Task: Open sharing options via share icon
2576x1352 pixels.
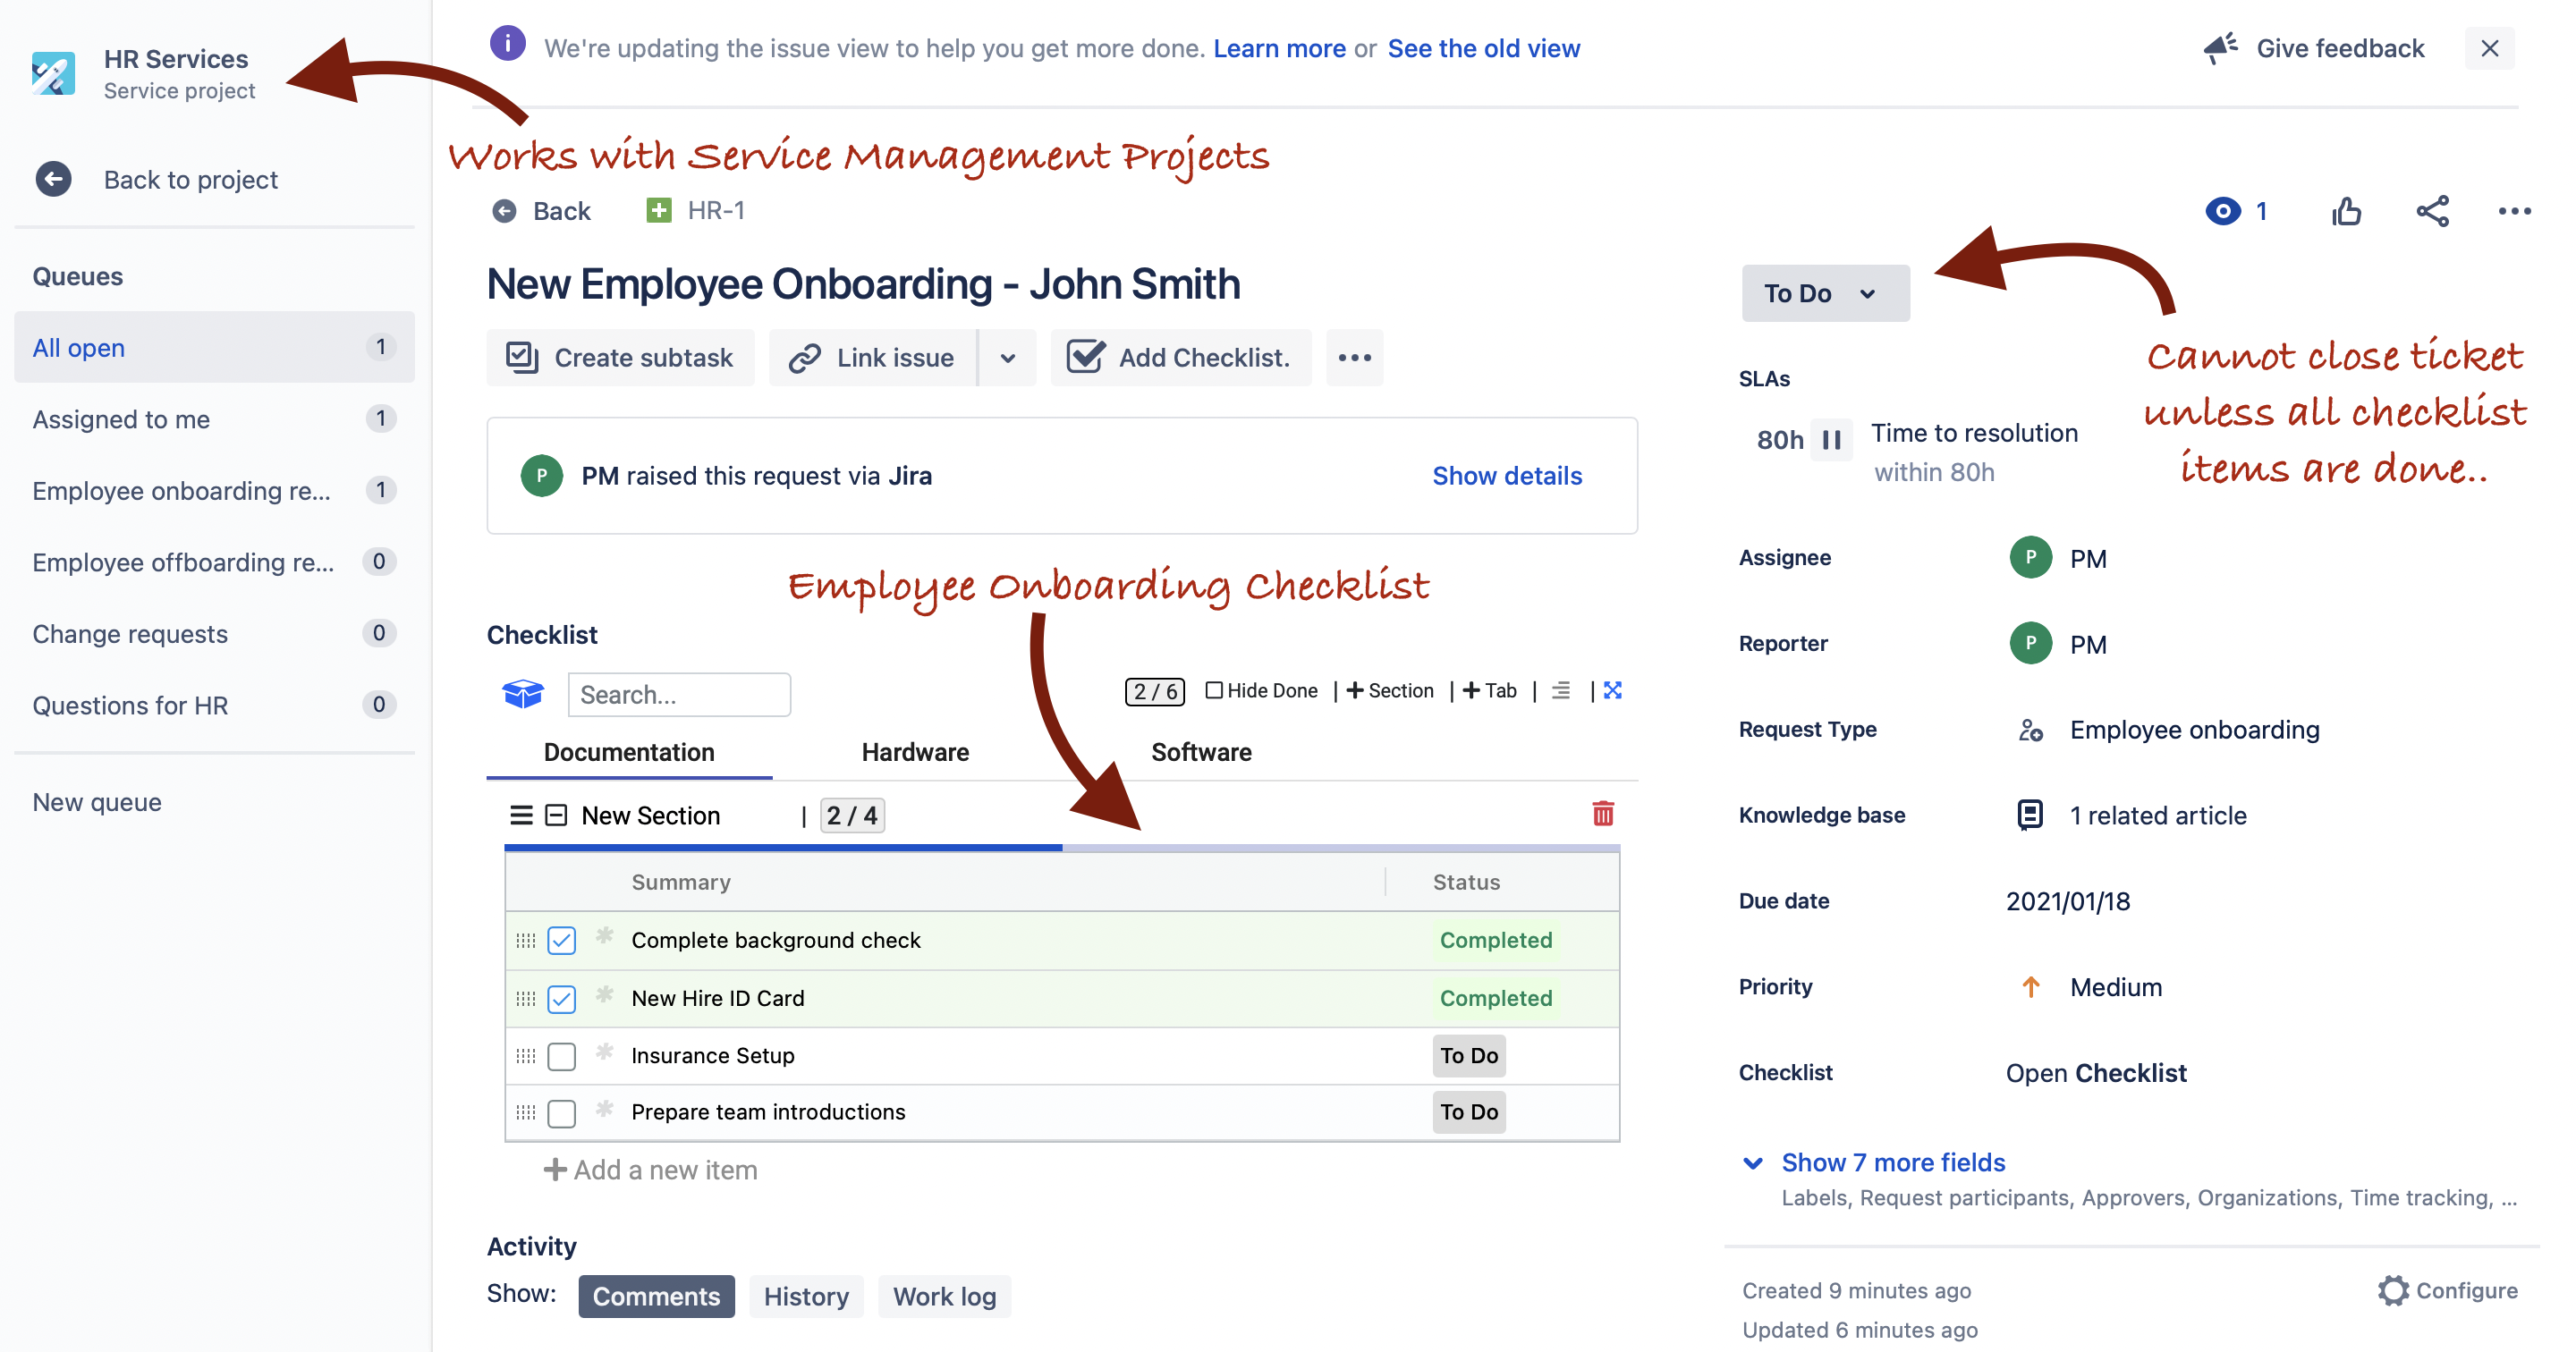Action: [2432, 211]
